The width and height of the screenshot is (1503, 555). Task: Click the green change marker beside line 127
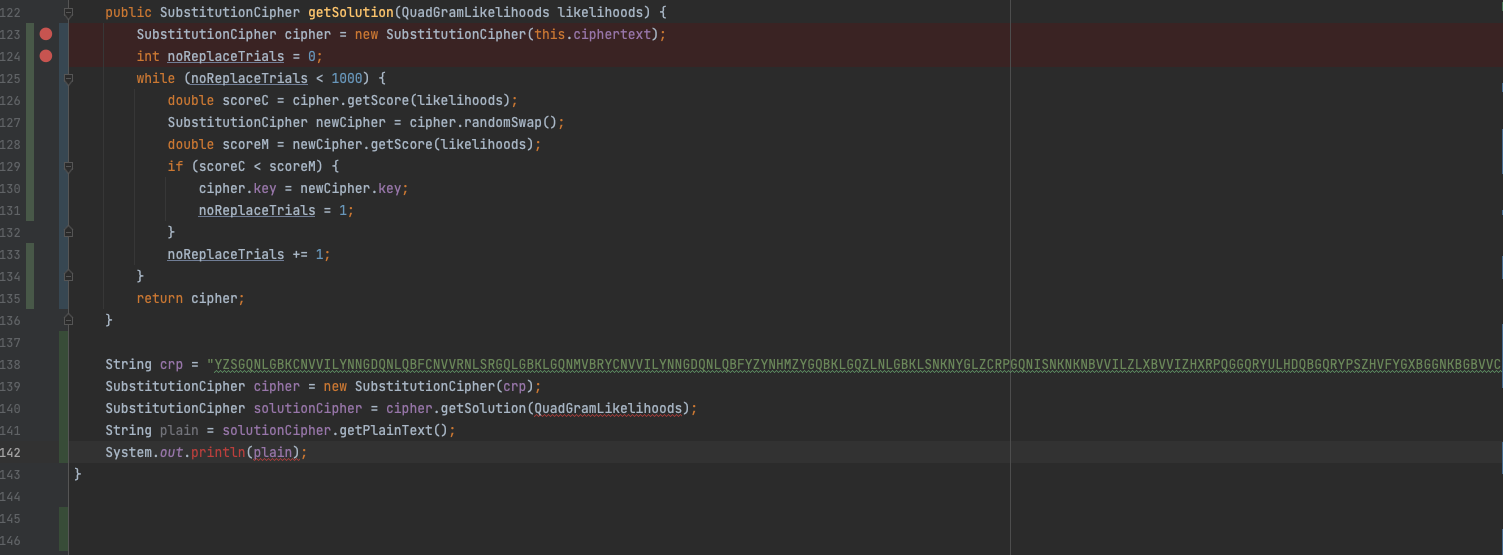point(31,122)
